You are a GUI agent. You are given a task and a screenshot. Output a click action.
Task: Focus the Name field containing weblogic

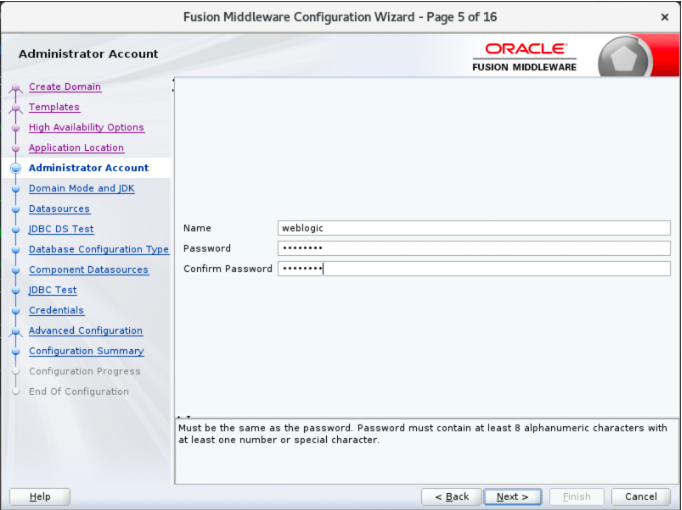pyautogui.click(x=474, y=228)
